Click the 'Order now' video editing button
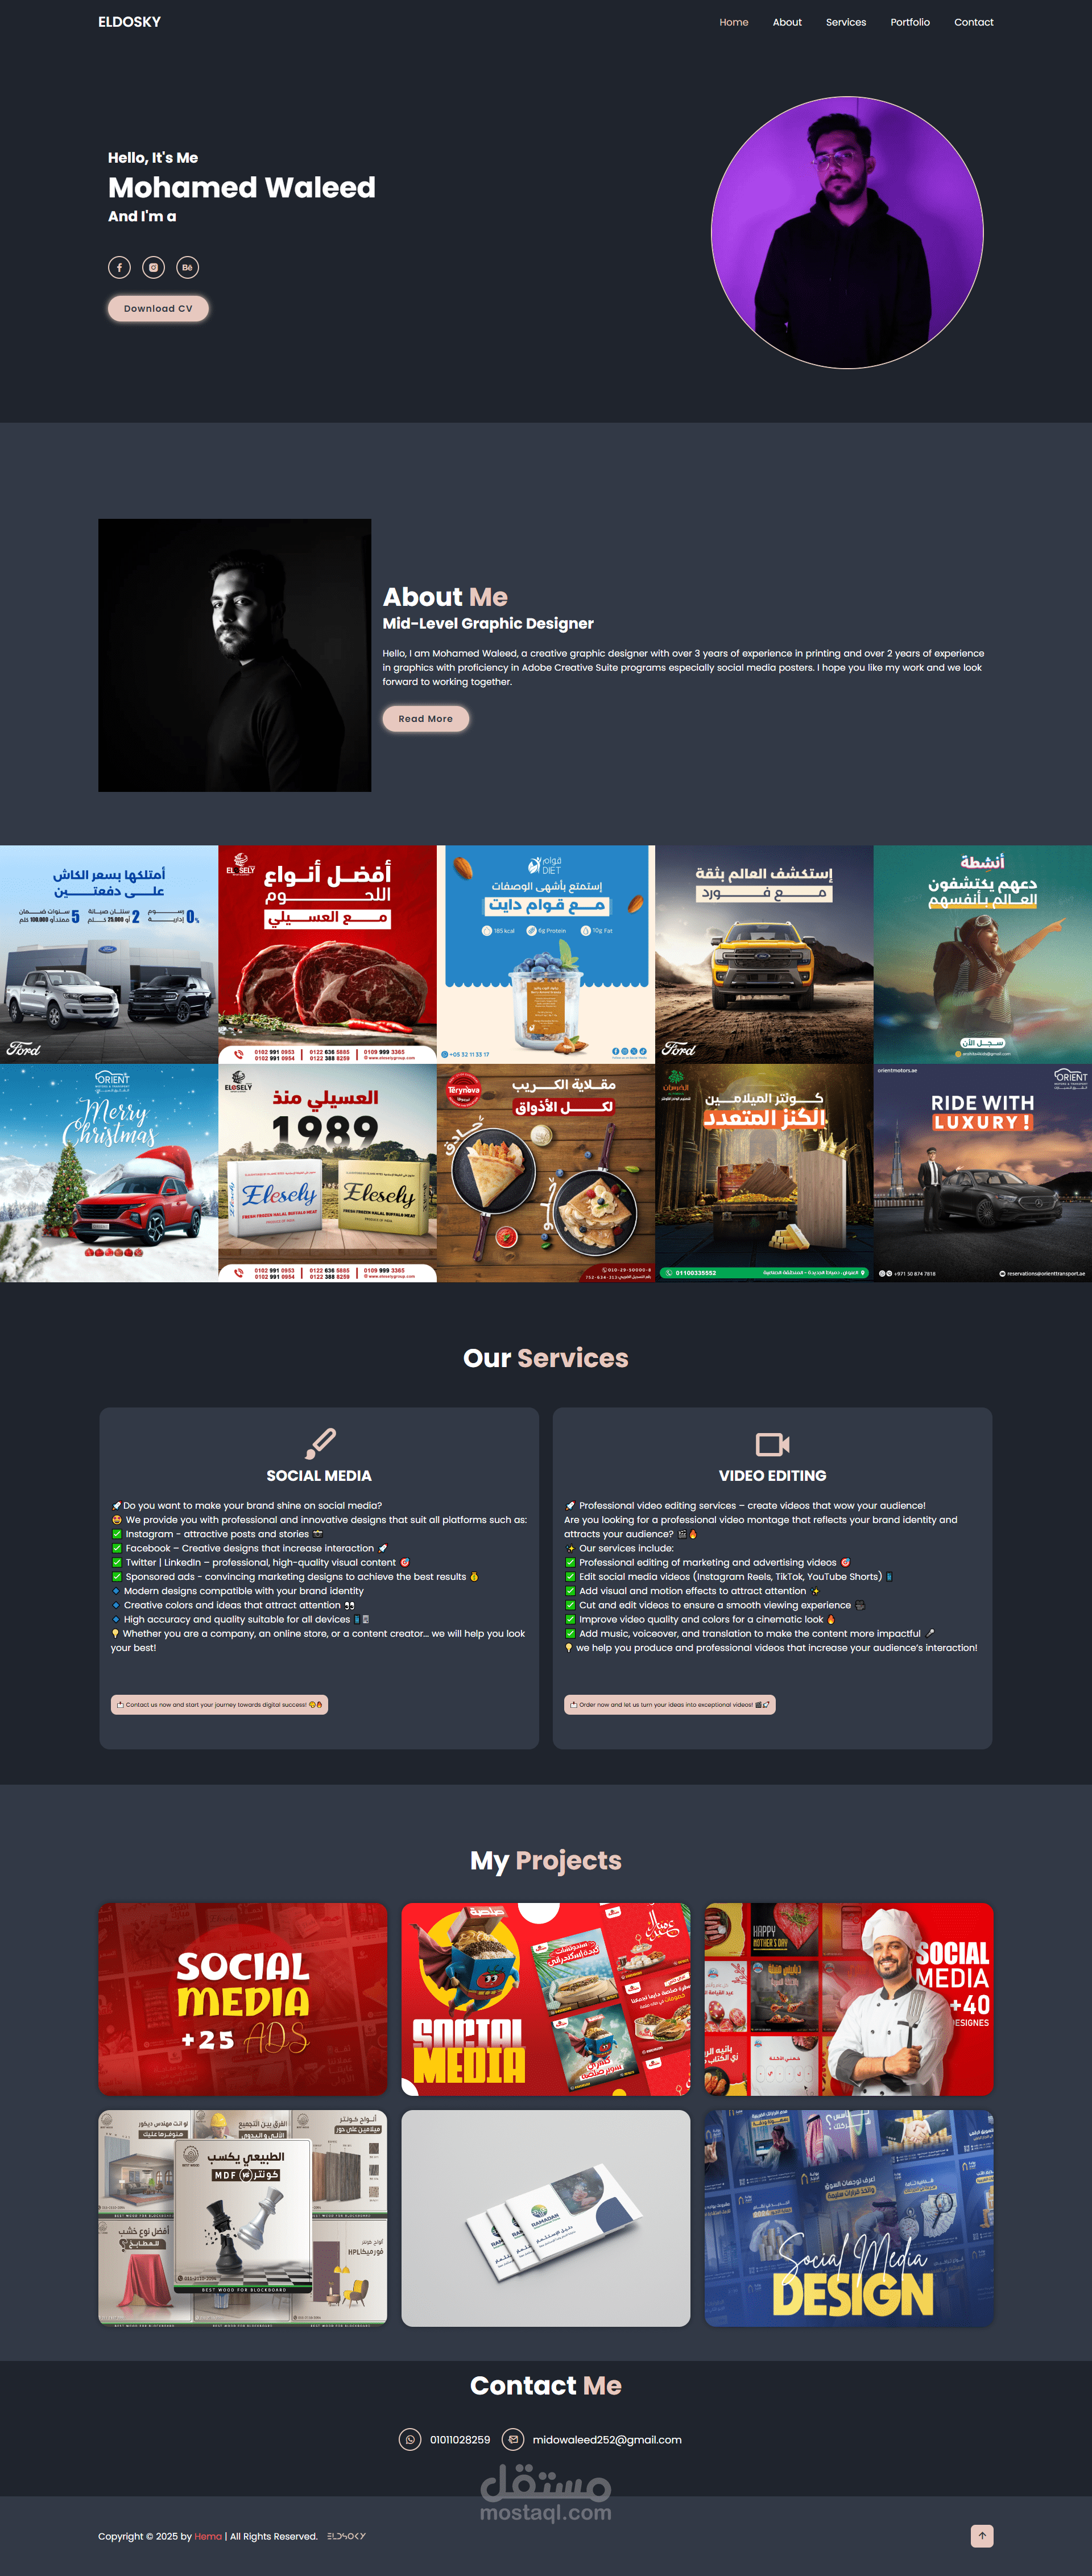Screen dimensions: 1092x2576 [x=669, y=1704]
